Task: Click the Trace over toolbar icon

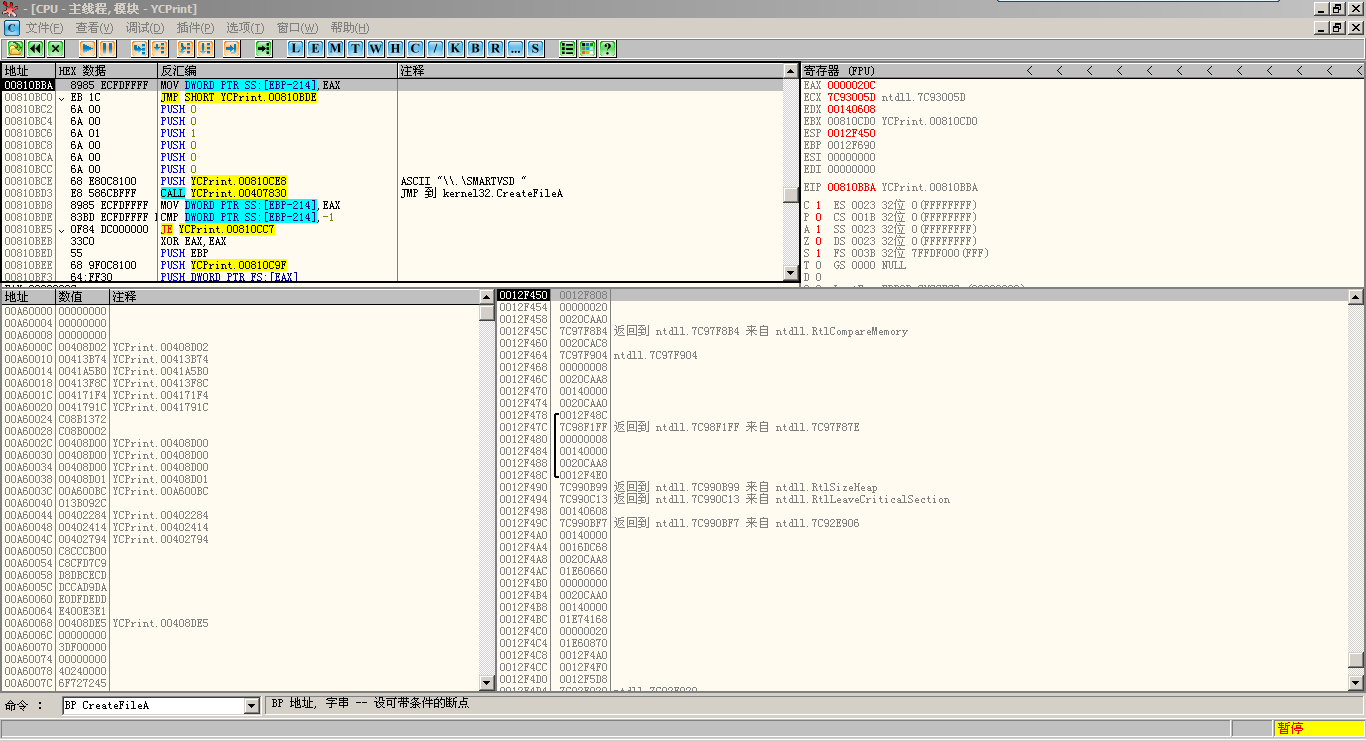Action: tap(205, 48)
